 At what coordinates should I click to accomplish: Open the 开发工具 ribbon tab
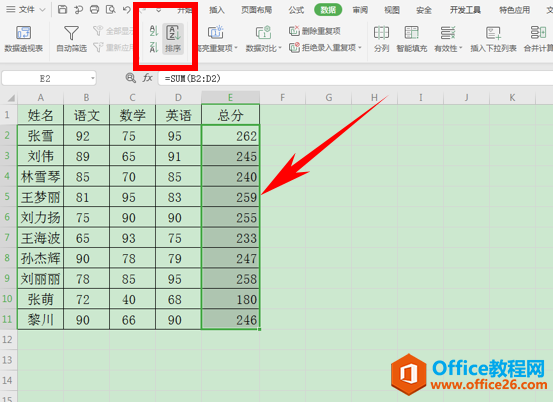[465, 10]
